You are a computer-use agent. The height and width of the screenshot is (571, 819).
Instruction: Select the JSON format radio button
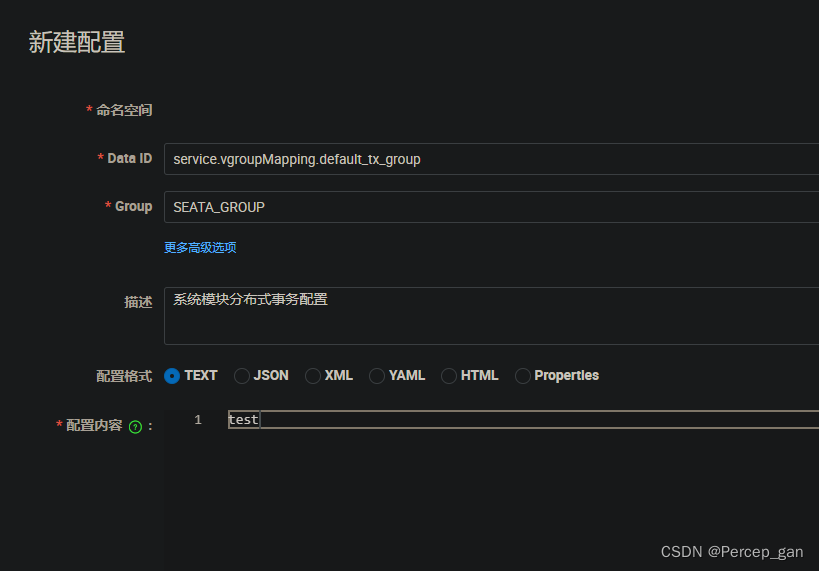coord(241,376)
